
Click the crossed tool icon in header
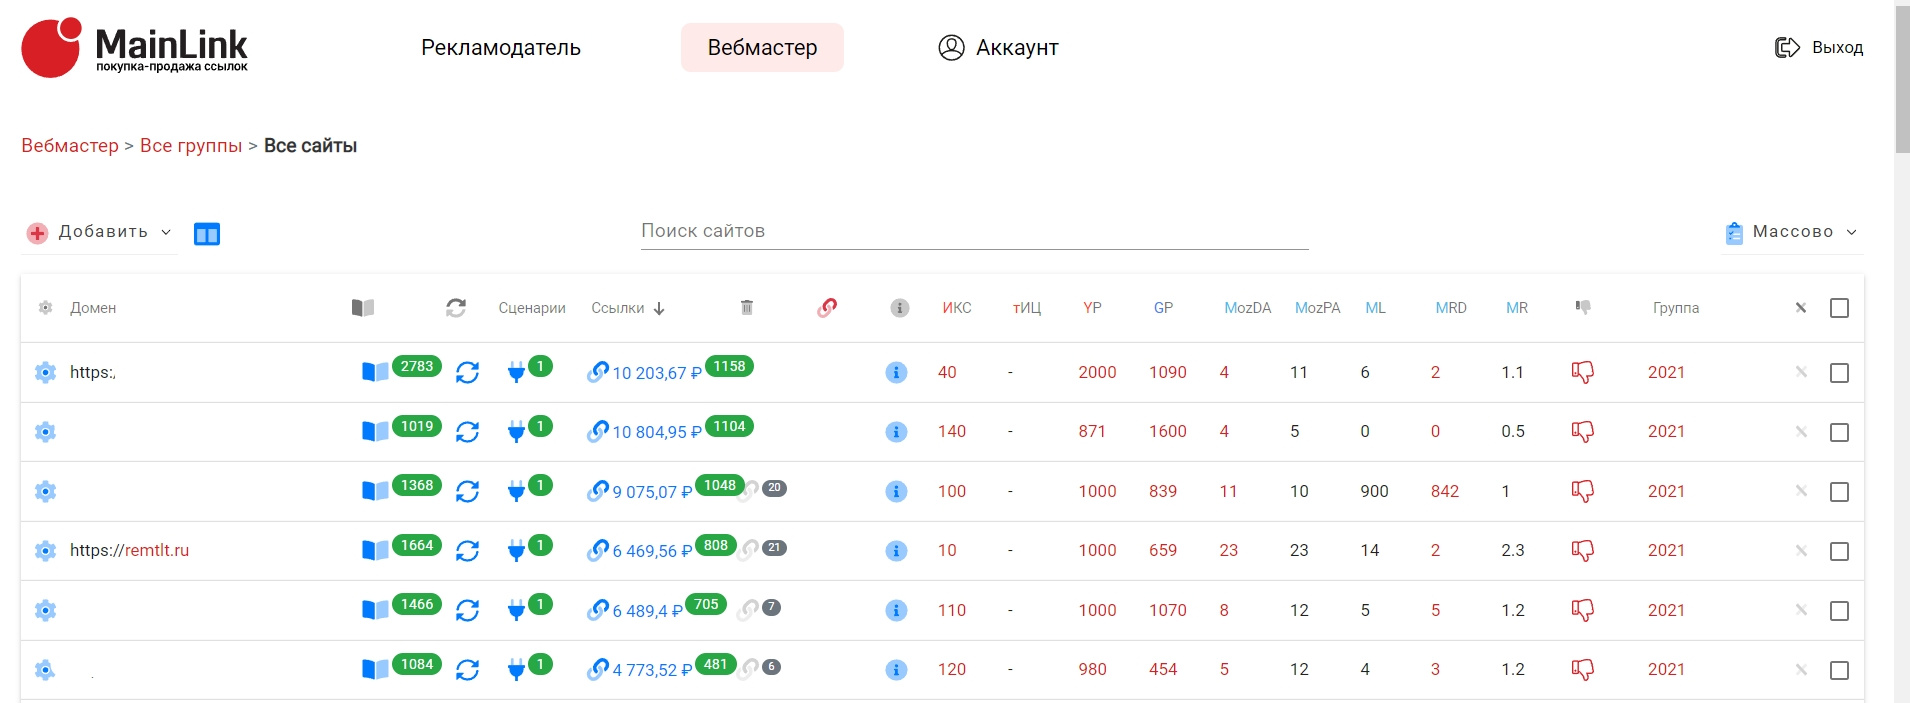pyautogui.click(x=1801, y=308)
